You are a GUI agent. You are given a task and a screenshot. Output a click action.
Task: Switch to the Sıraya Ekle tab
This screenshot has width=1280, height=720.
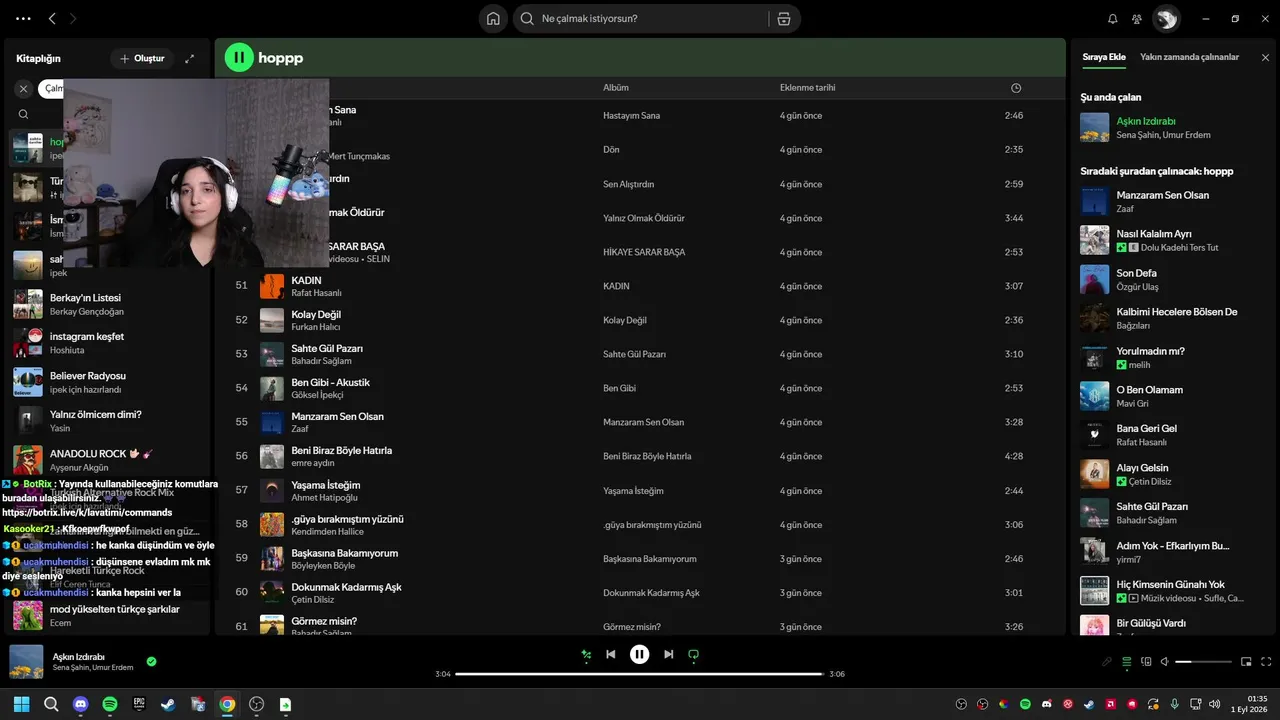[x=1104, y=57]
